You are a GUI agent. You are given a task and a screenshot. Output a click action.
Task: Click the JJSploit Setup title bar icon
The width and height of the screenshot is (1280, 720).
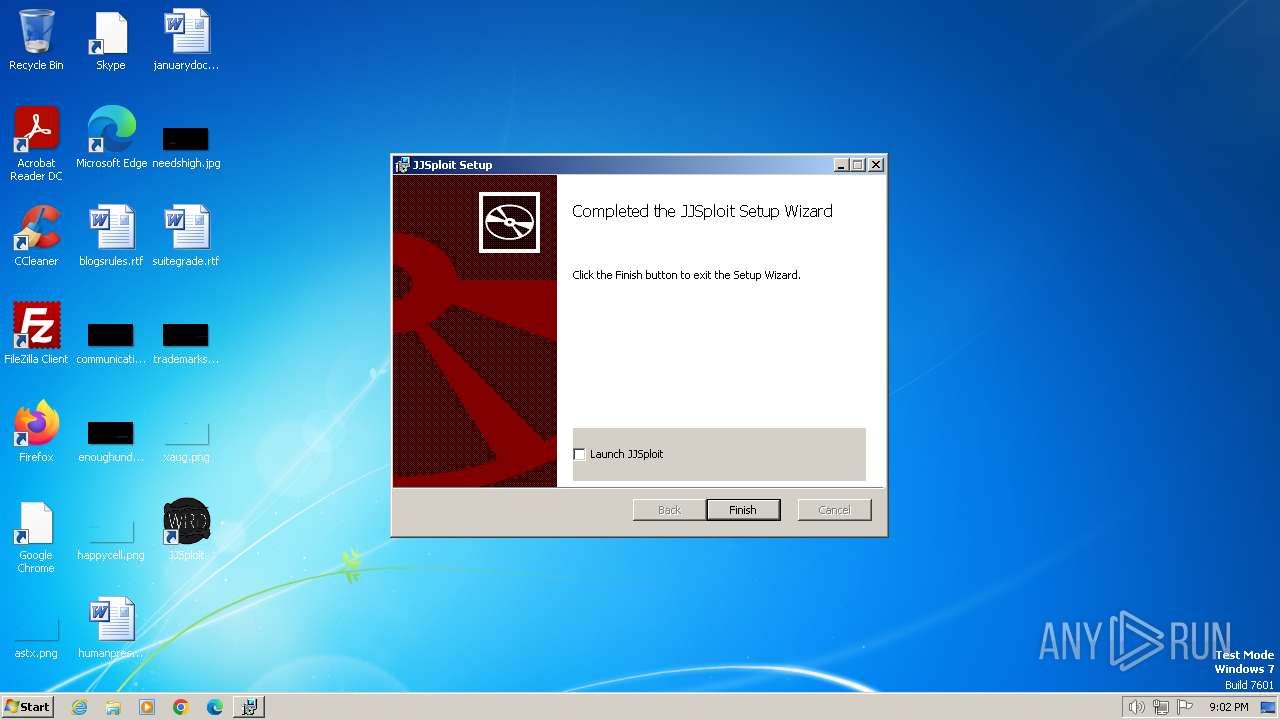coord(403,165)
